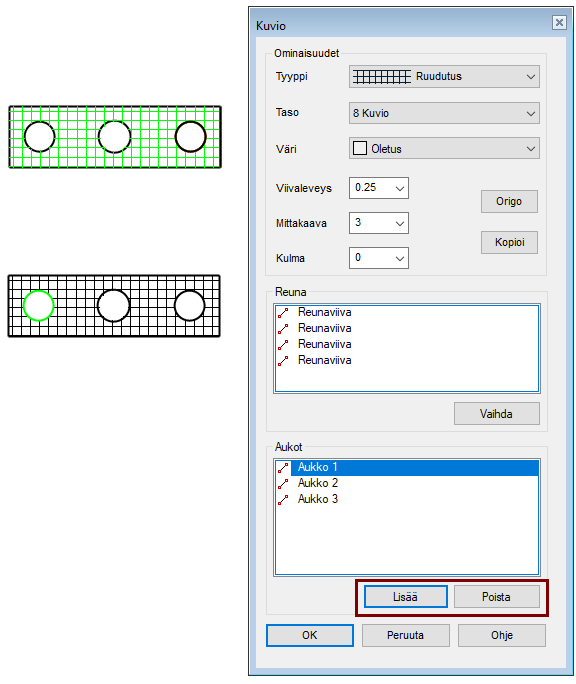Open the Väri dropdown showing Oletus
Viewport: 576px width, 684px height.
tap(444, 148)
